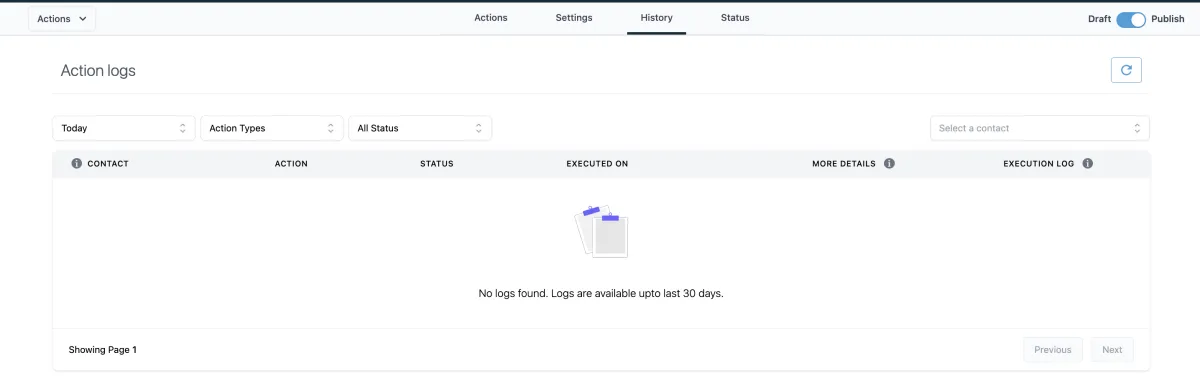This screenshot has width=1200, height=388.
Task: Click the refresh logs icon button
Action: tap(1126, 70)
